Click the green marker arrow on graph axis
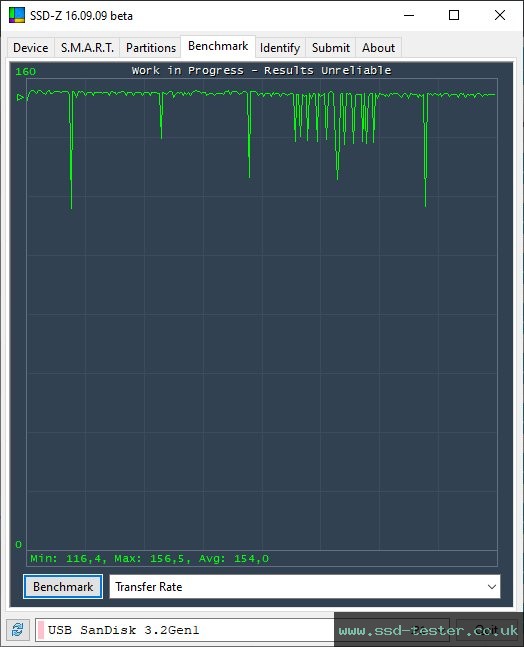Viewport: 524px width, 647px height. pyautogui.click(x=20, y=97)
